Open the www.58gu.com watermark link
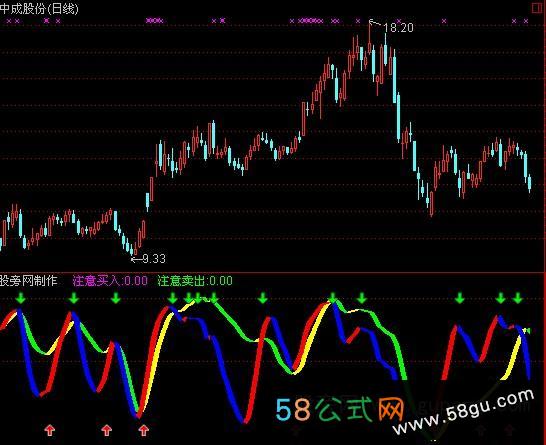Screen dimensions: 546x445 (x=463, y=412)
